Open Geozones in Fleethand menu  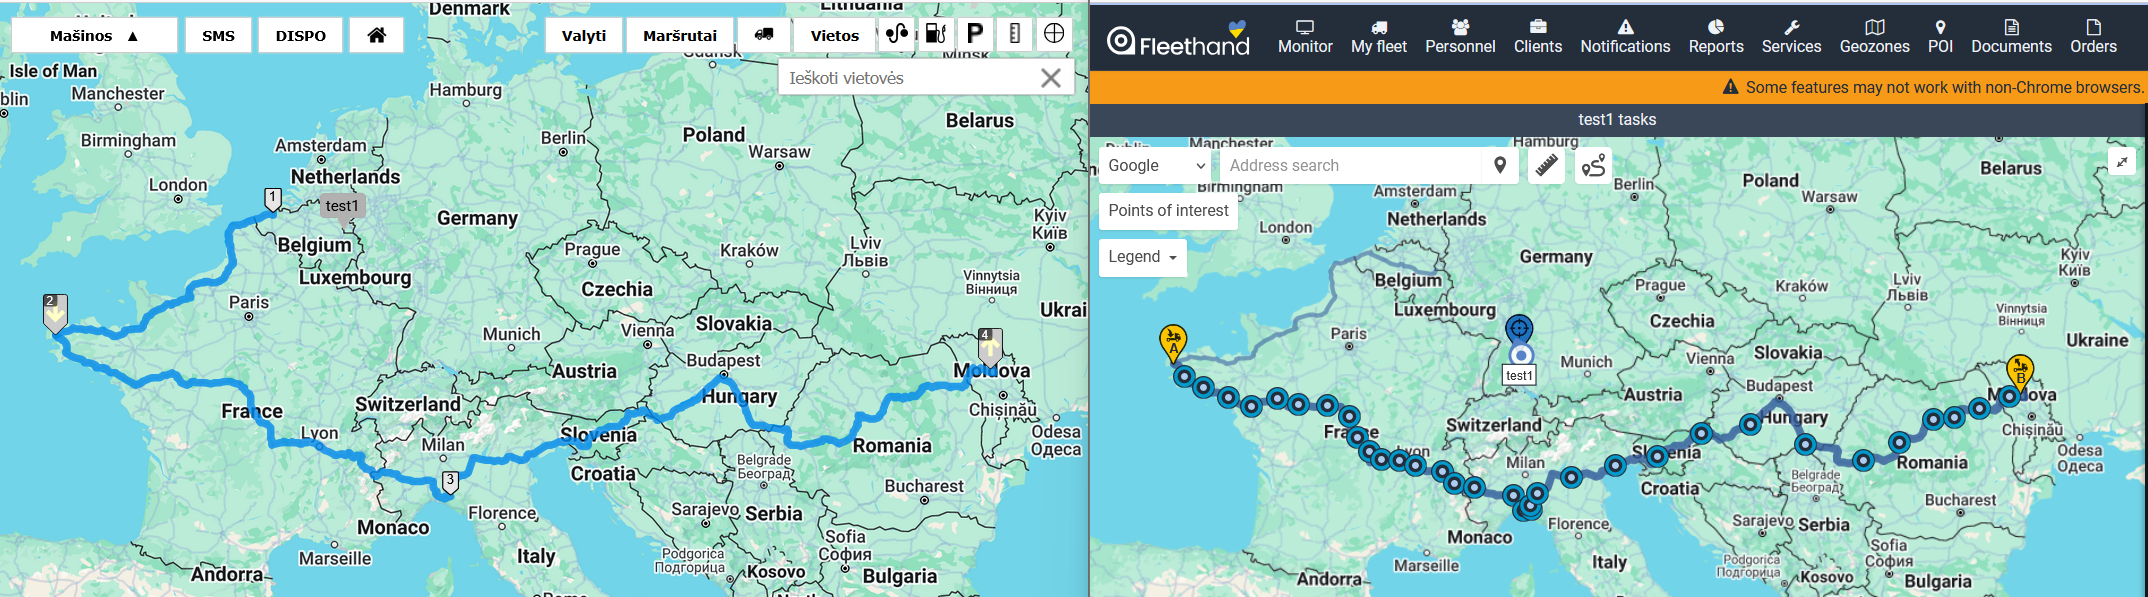tap(1874, 37)
